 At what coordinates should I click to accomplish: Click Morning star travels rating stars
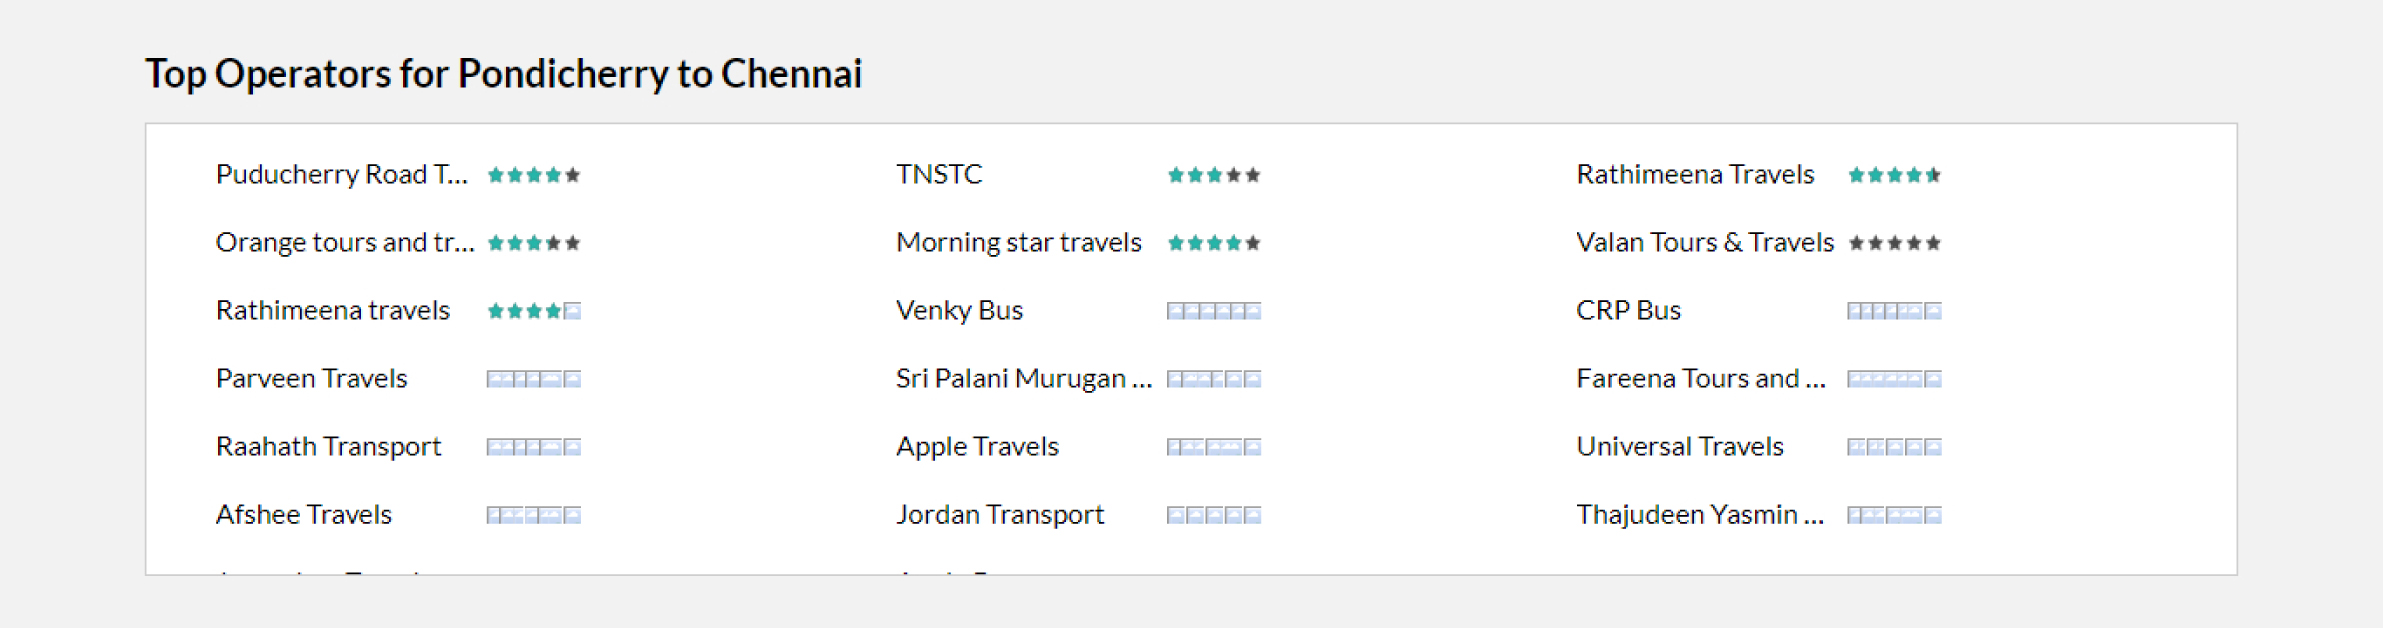(x=1214, y=243)
